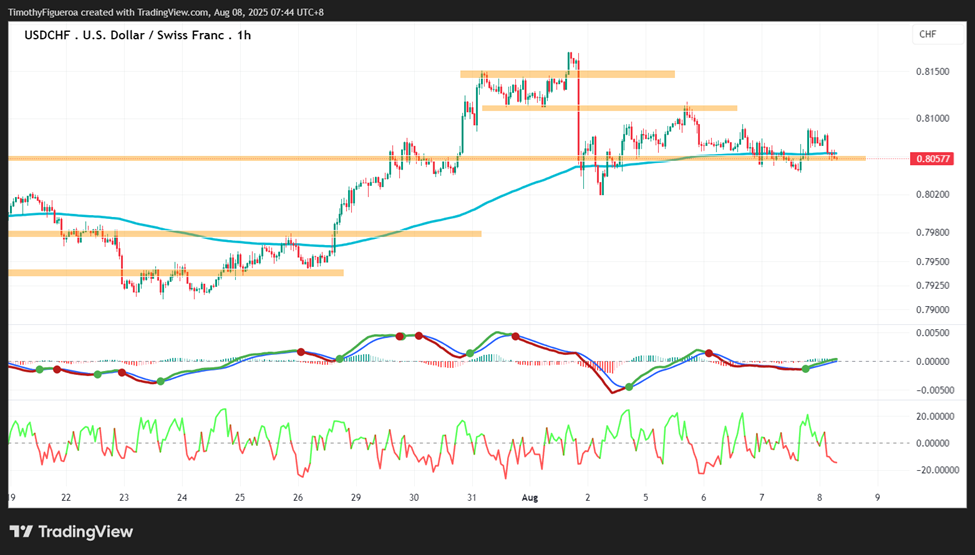Click the TradingView.com attribution text at top
This screenshot has width=975, height=555.
tap(173, 12)
